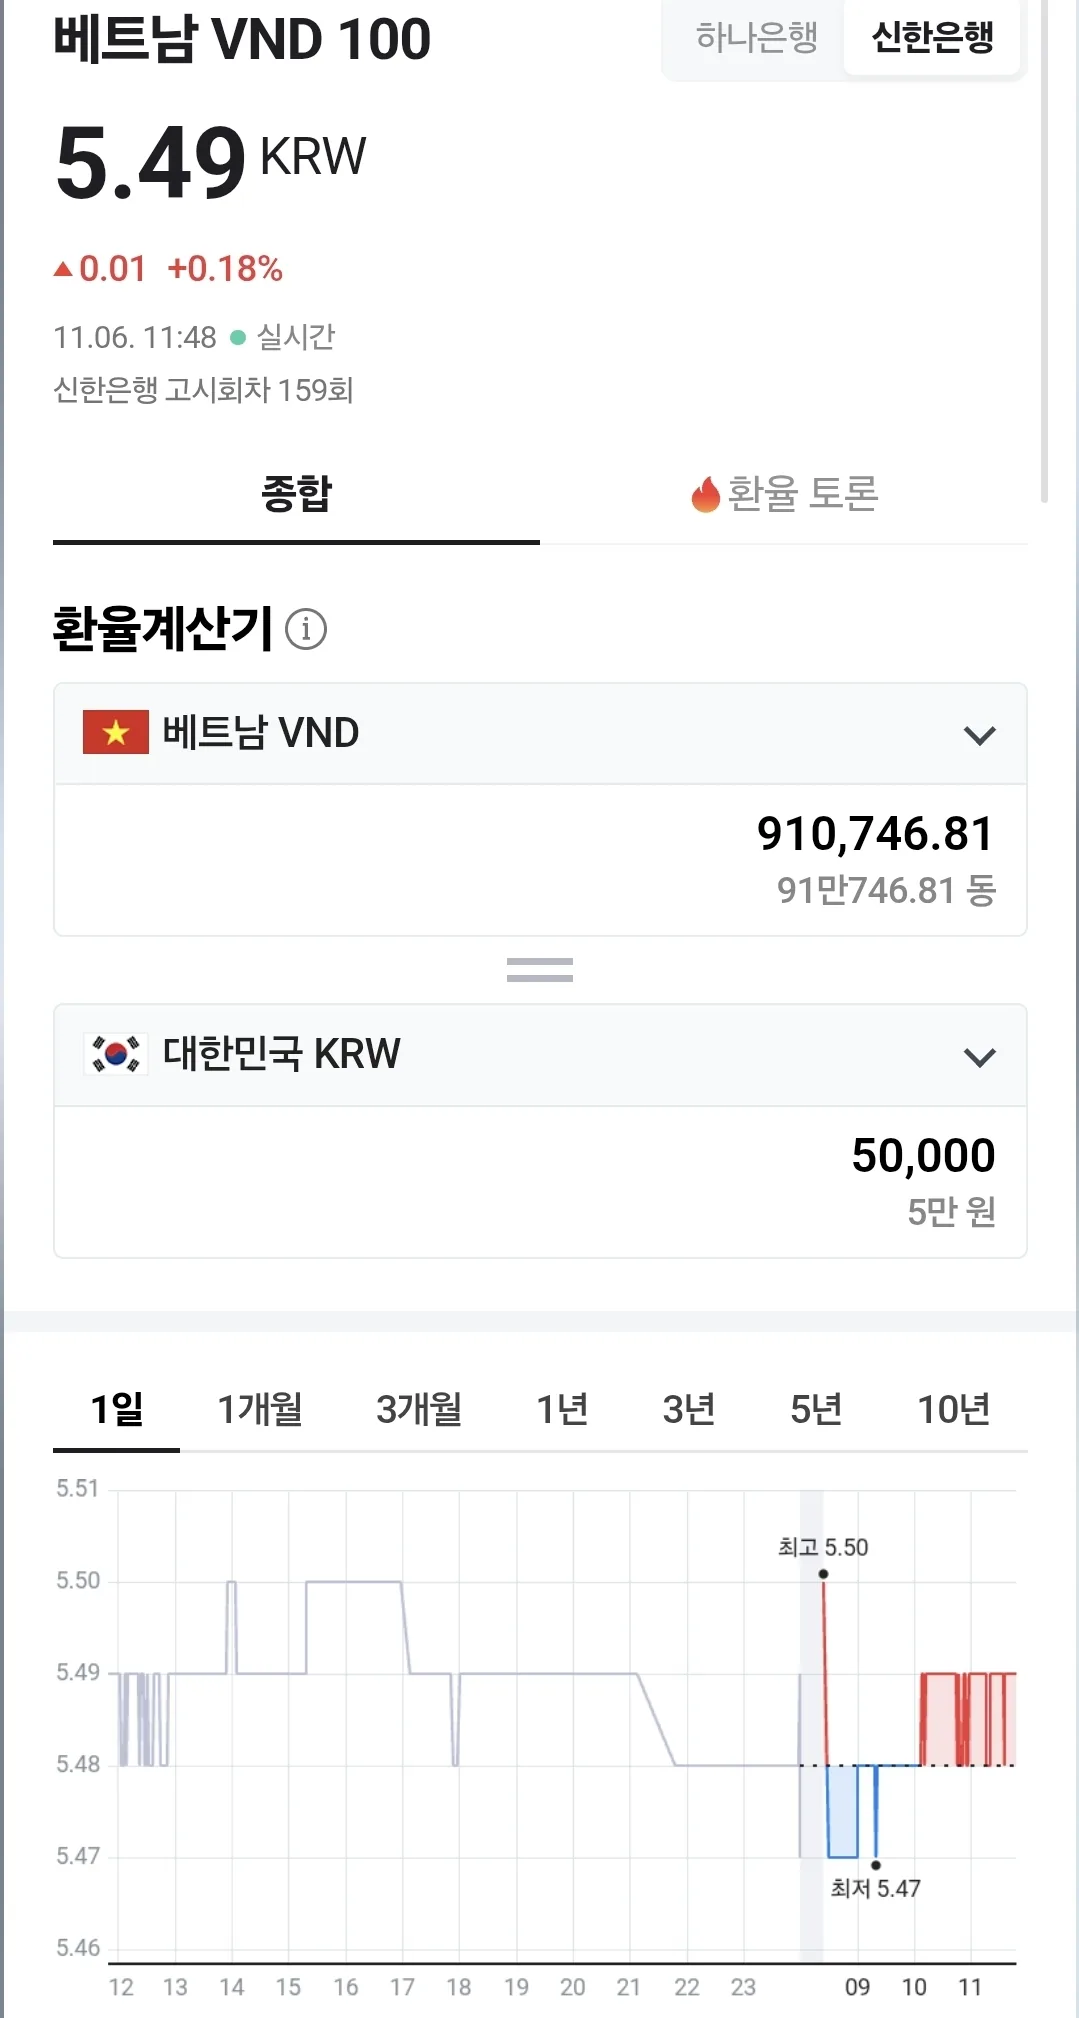The height and width of the screenshot is (2018, 1079).
Task: Tap the swap equals icon between currencies
Action: (540, 970)
